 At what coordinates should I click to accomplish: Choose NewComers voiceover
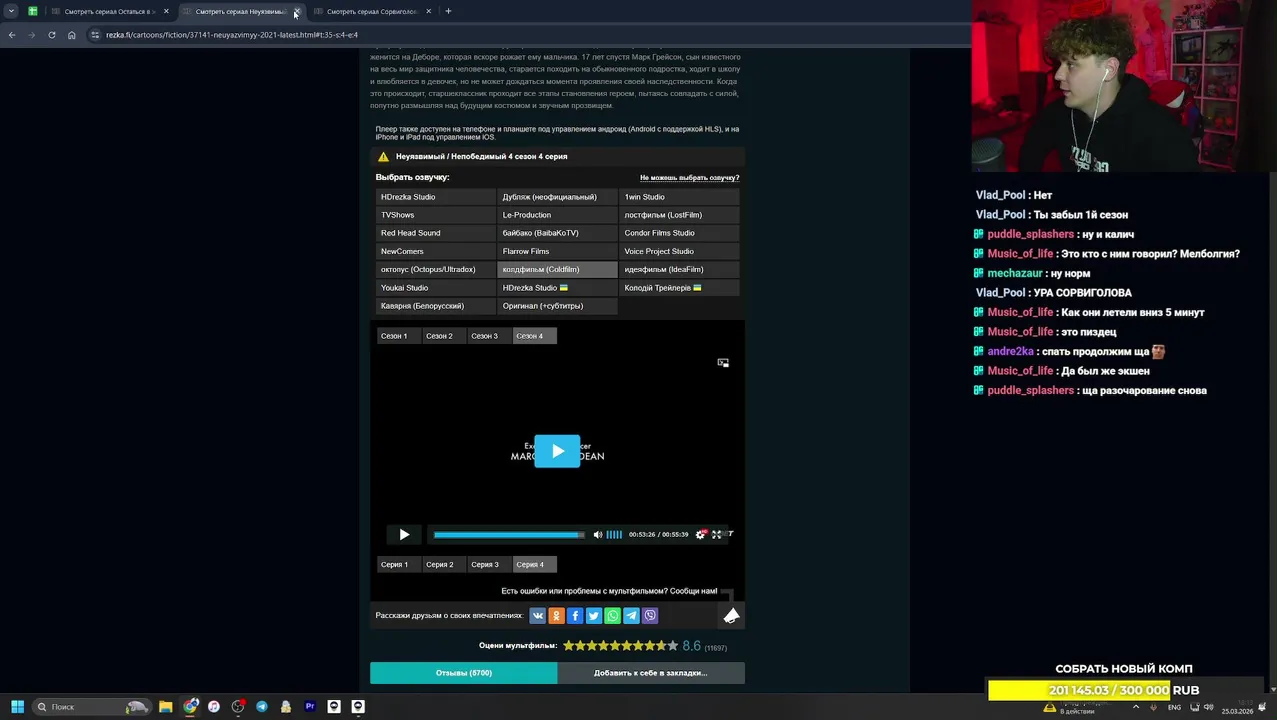[x=436, y=252]
